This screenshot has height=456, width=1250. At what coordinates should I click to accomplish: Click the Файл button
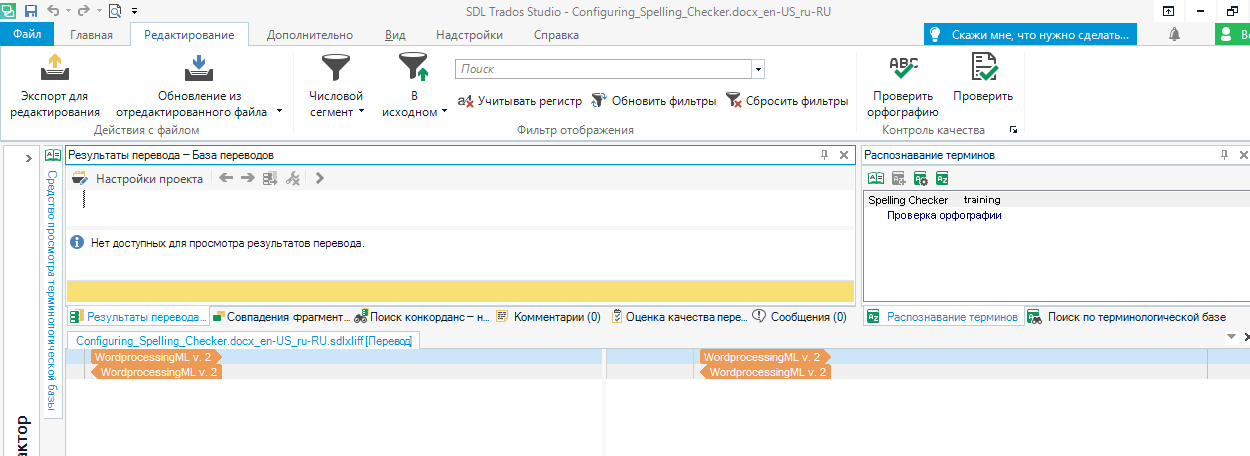(x=27, y=35)
